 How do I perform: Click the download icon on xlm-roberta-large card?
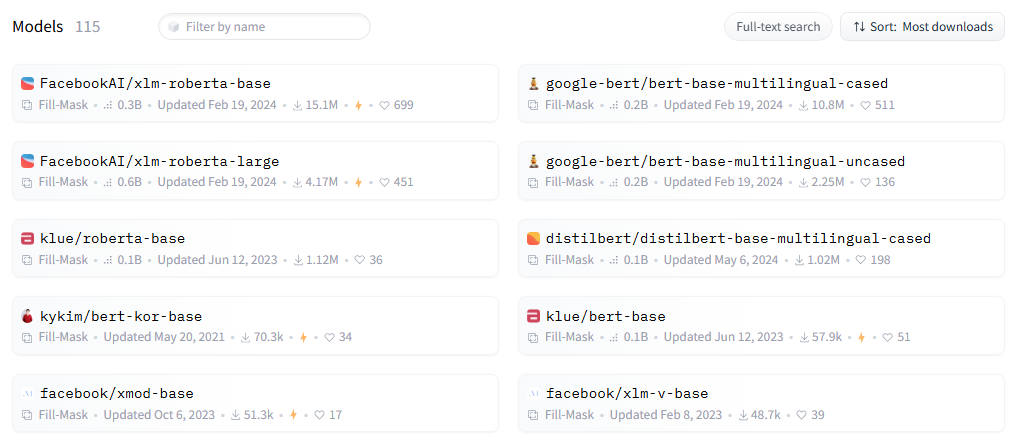coord(298,182)
